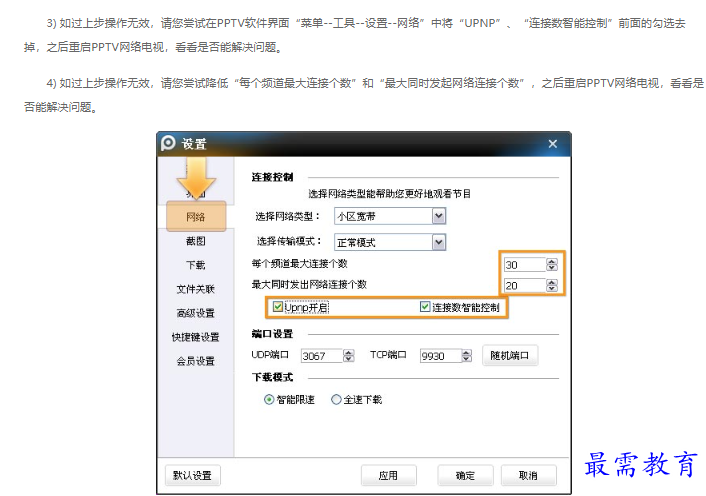Click the 下载模式 section heading
The height and width of the screenshot is (496, 706).
[272, 377]
